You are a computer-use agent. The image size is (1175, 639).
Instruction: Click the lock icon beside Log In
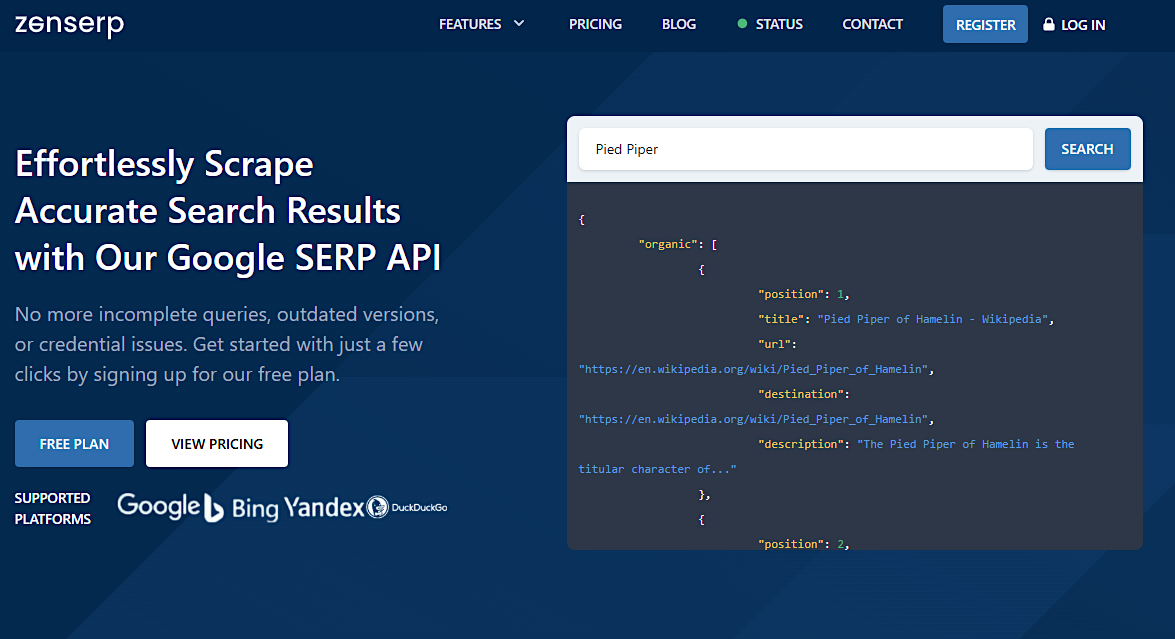click(x=1049, y=24)
